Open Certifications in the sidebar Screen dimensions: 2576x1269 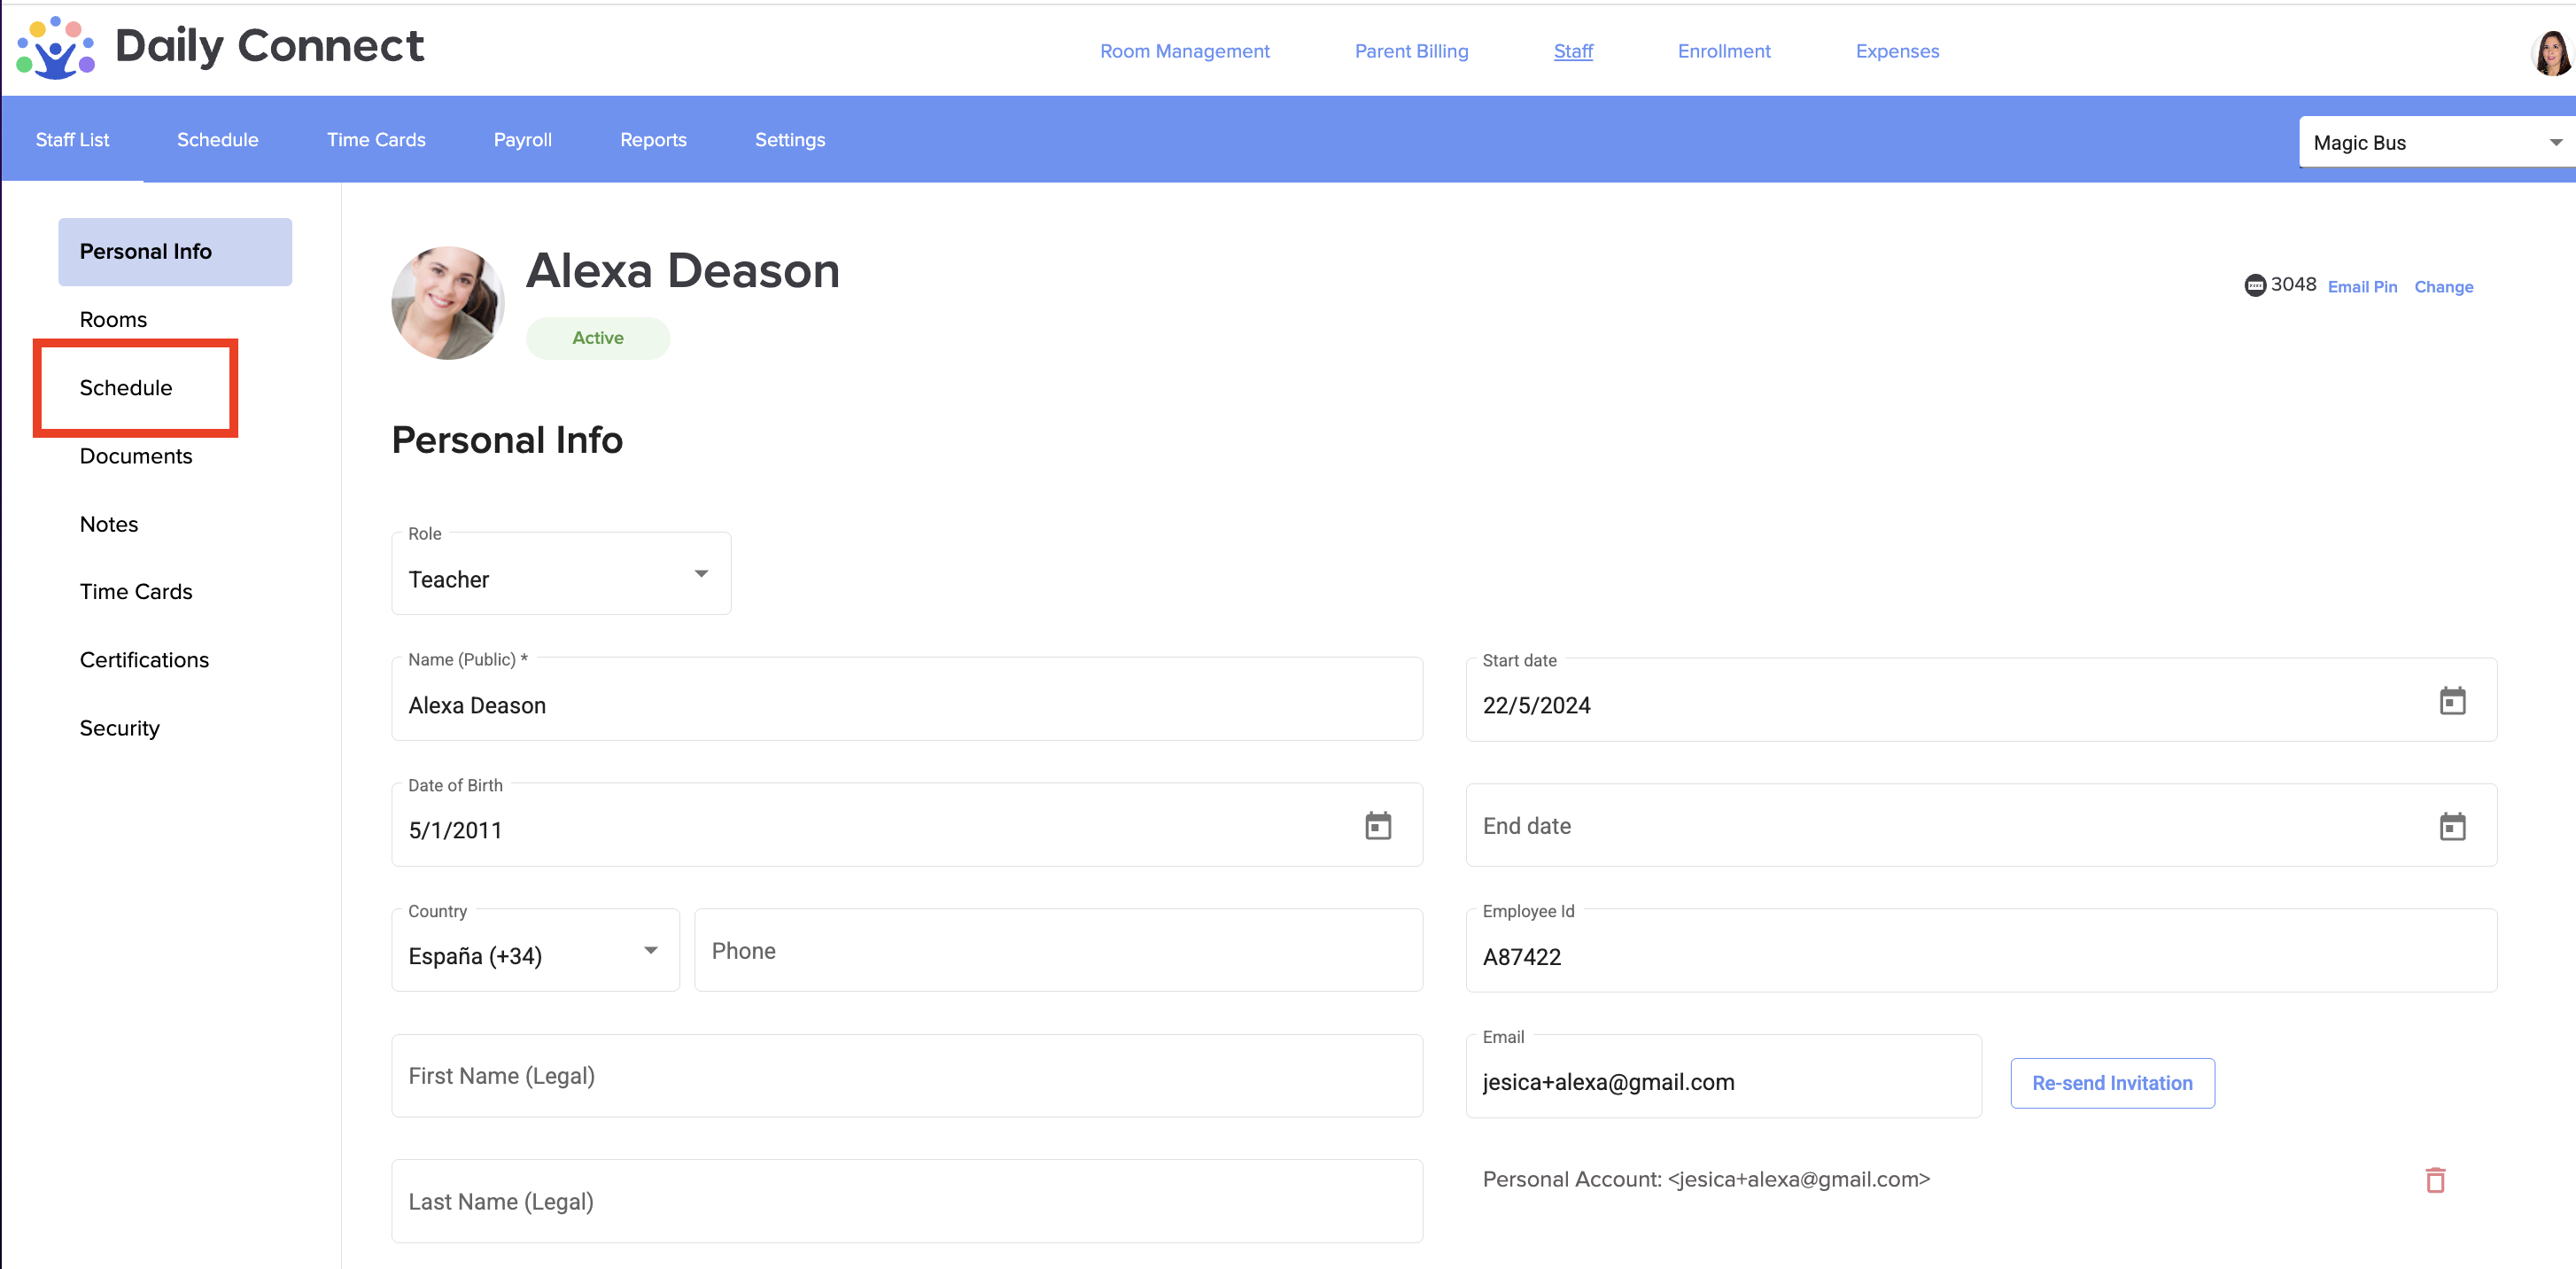pos(144,660)
